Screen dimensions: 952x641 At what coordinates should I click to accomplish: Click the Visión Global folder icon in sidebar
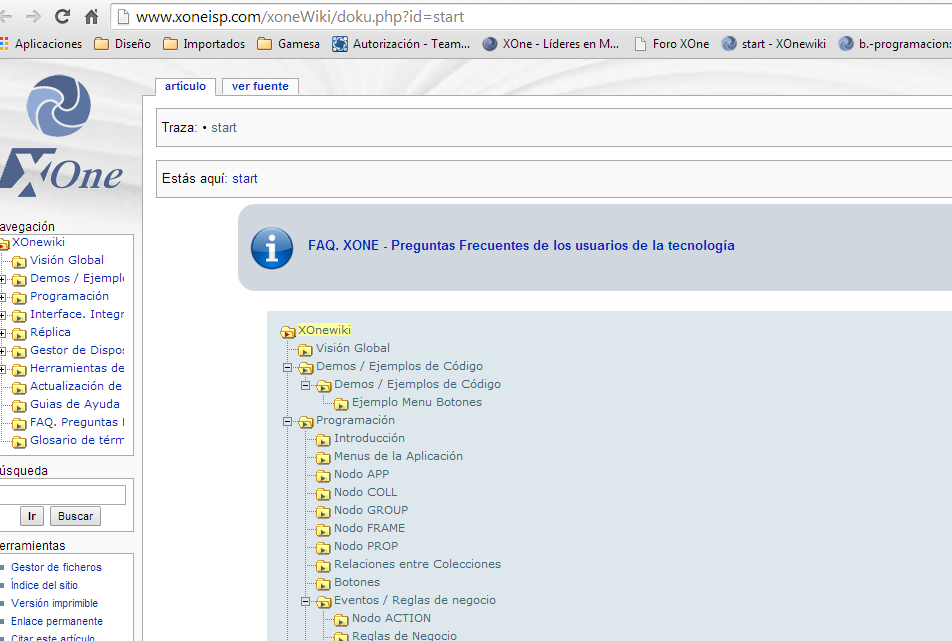click(x=19, y=262)
